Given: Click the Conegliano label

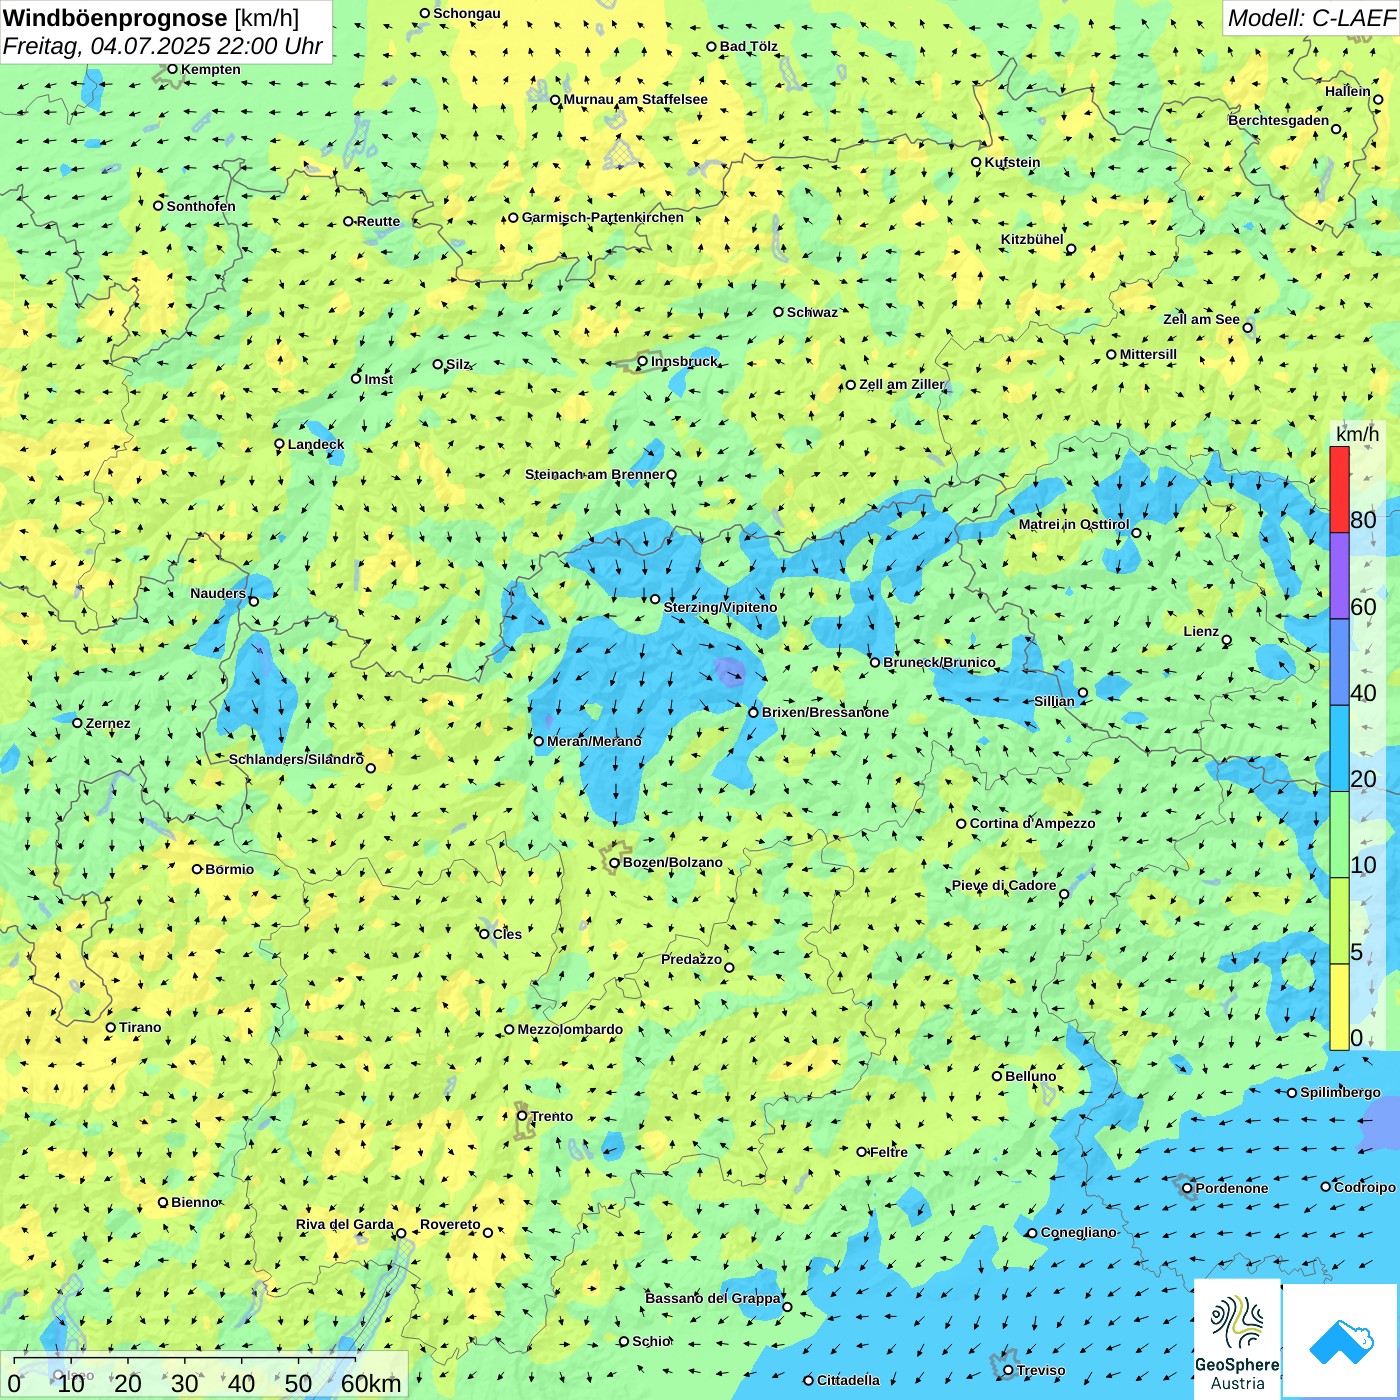Looking at the screenshot, I should (x=1078, y=1232).
